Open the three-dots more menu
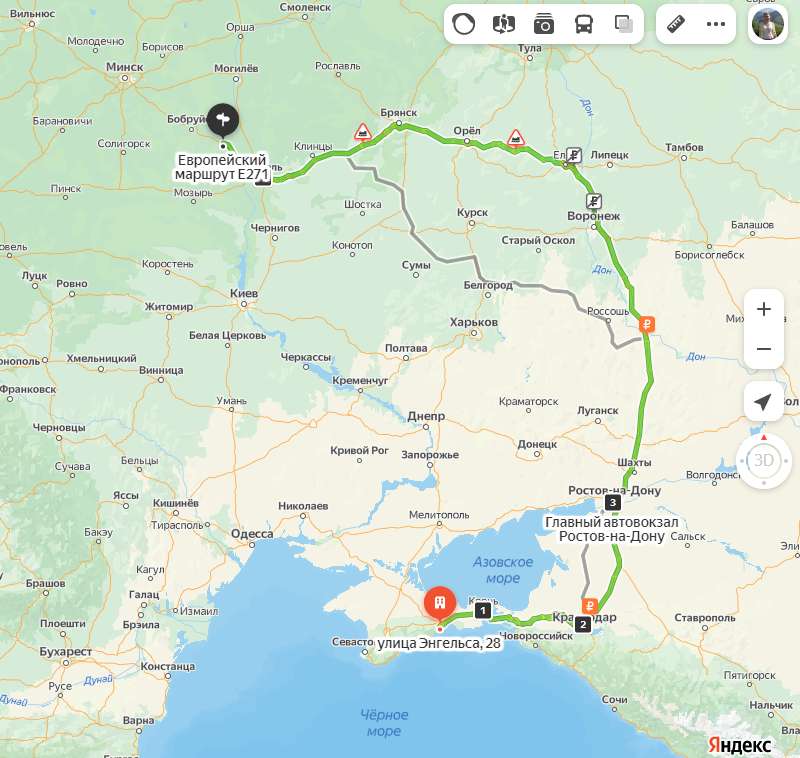Viewport: 800px width, 758px height. (716, 24)
